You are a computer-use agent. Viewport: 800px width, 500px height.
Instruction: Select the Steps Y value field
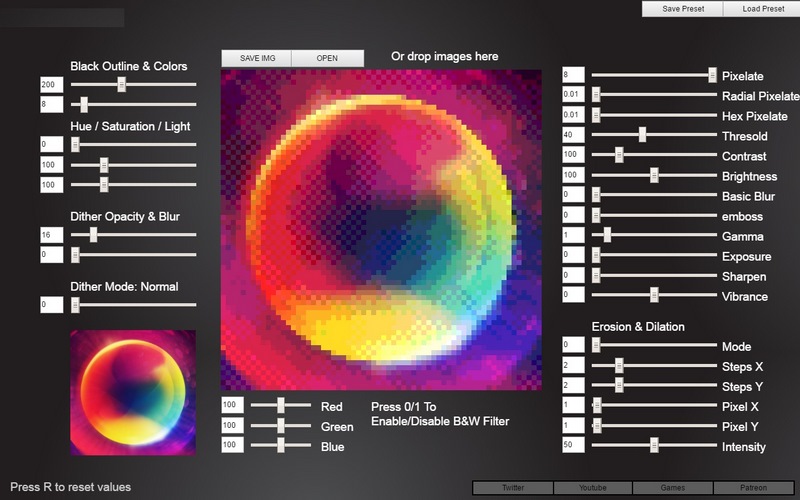[x=573, y=385]
